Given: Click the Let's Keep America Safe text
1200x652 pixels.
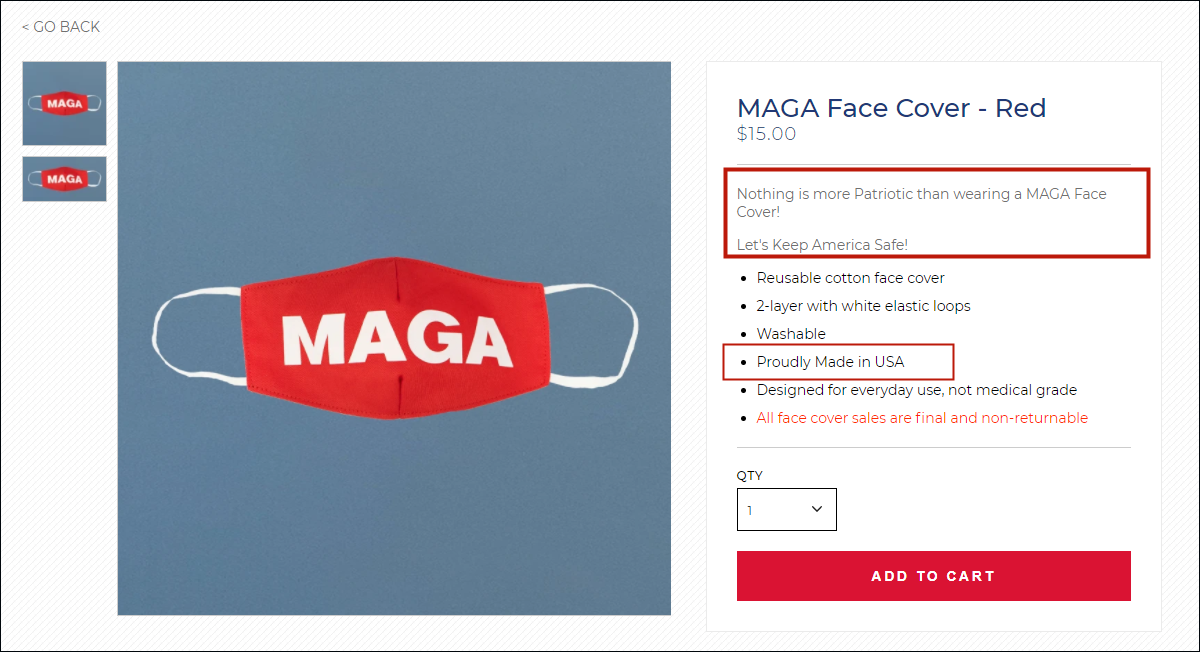Looking at the screenshot, I should (822, 245).
